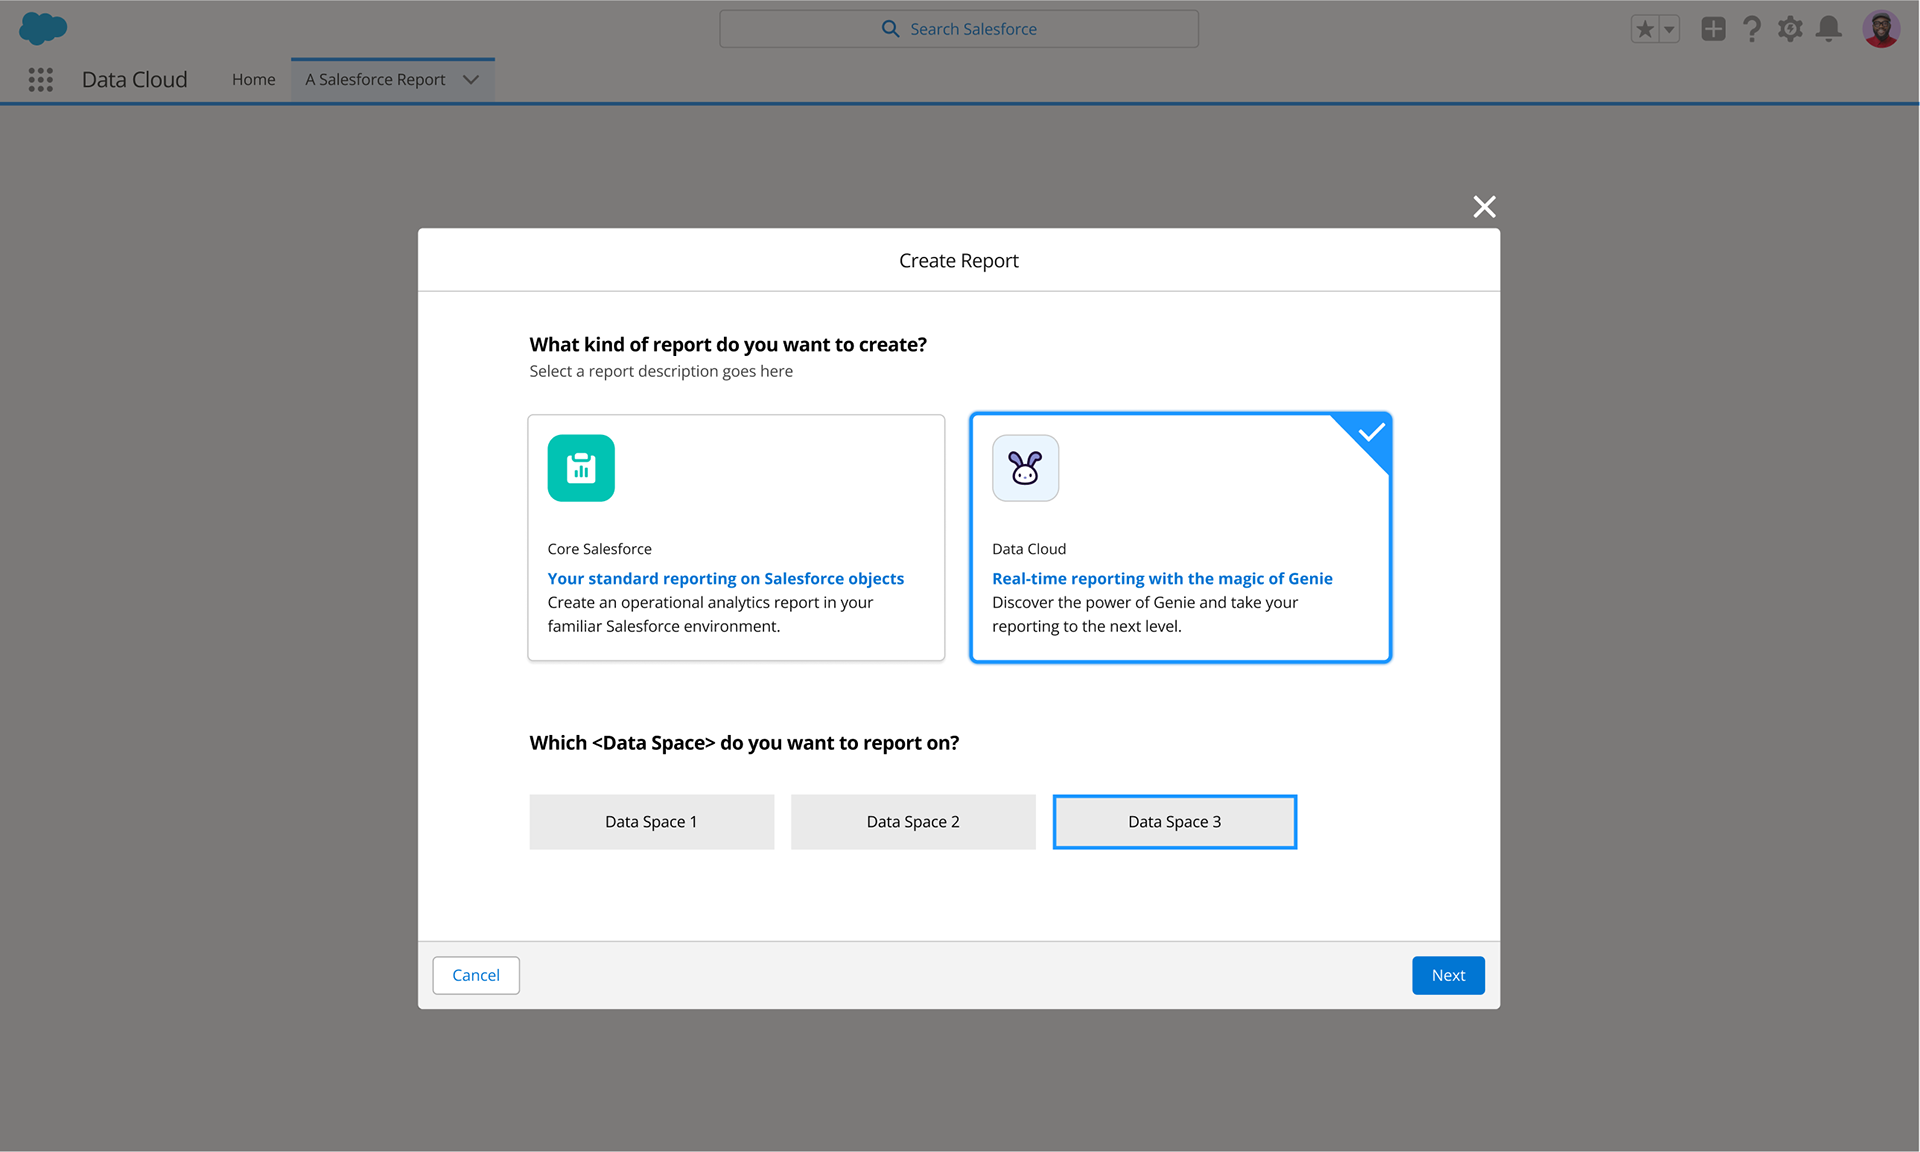
Task: Click the search magnifier icon
Action: point(890,29)
